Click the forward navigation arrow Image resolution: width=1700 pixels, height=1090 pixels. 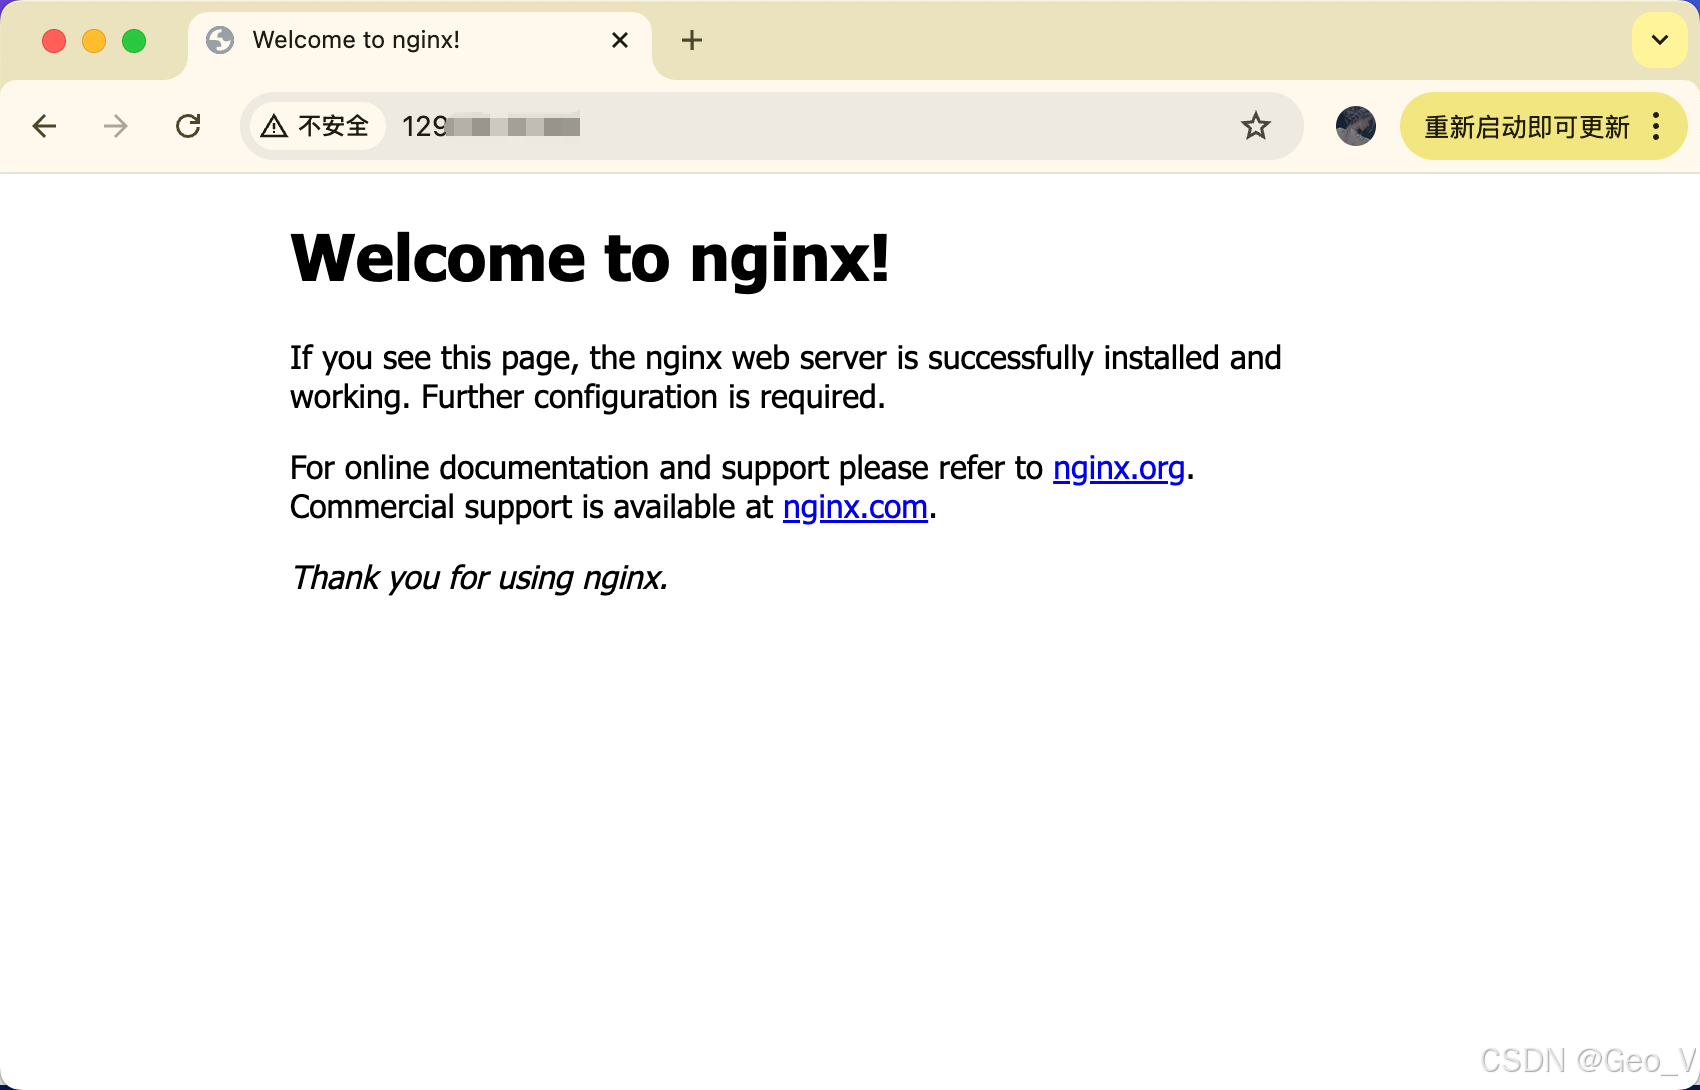[116, 126]
